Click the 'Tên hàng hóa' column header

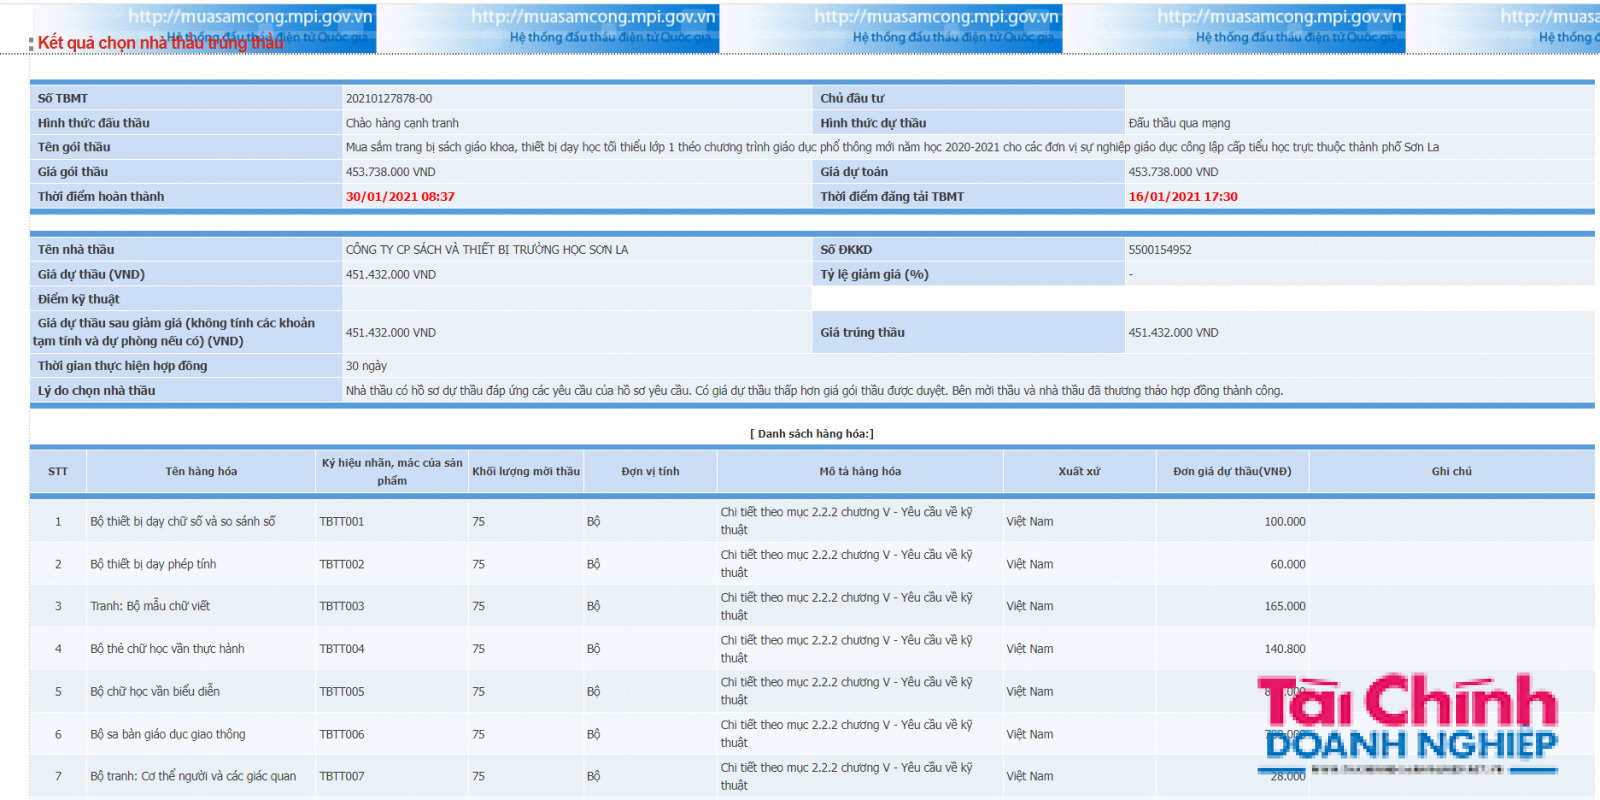point(201,471)
